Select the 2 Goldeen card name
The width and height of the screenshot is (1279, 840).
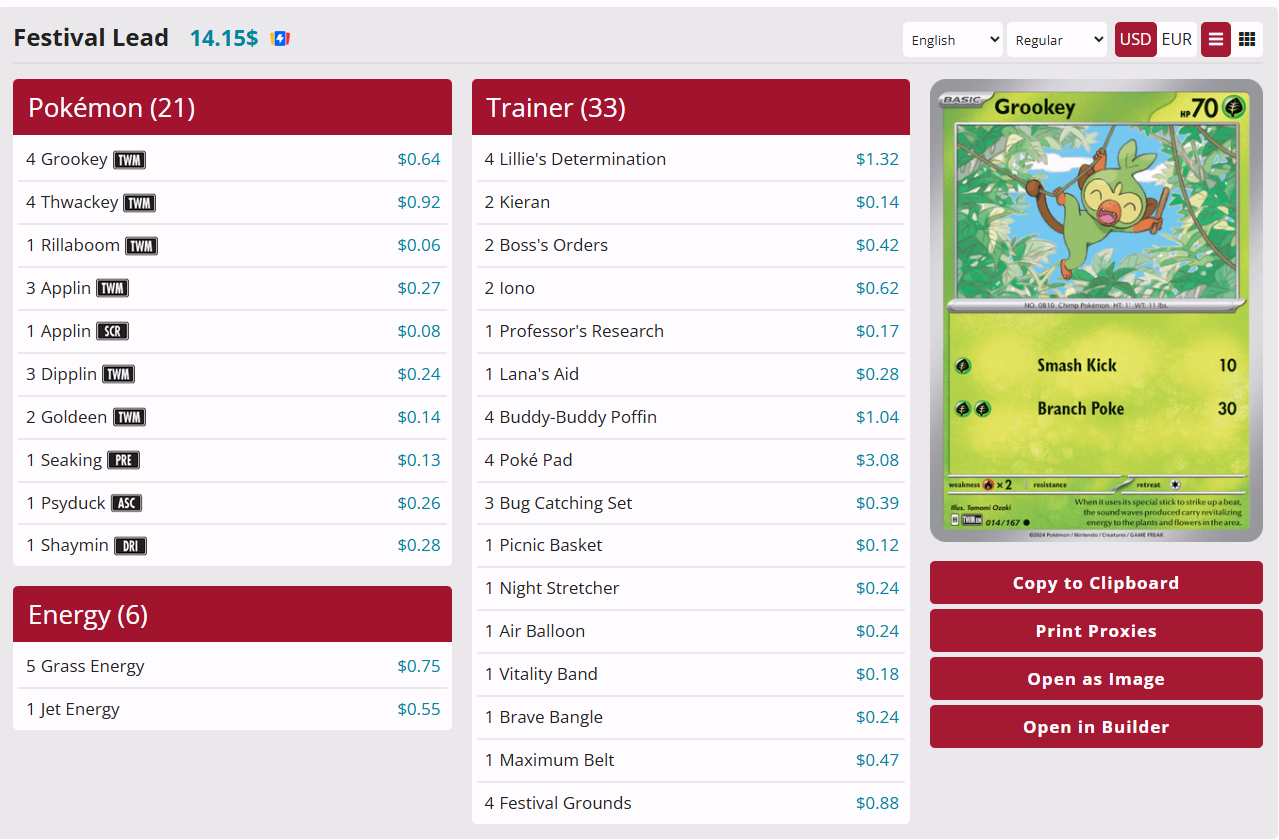point(67,417)
